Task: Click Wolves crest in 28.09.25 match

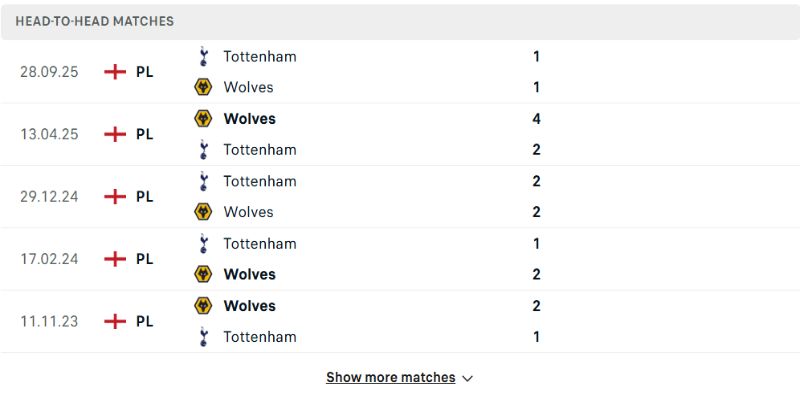Action: pos(203,87)
